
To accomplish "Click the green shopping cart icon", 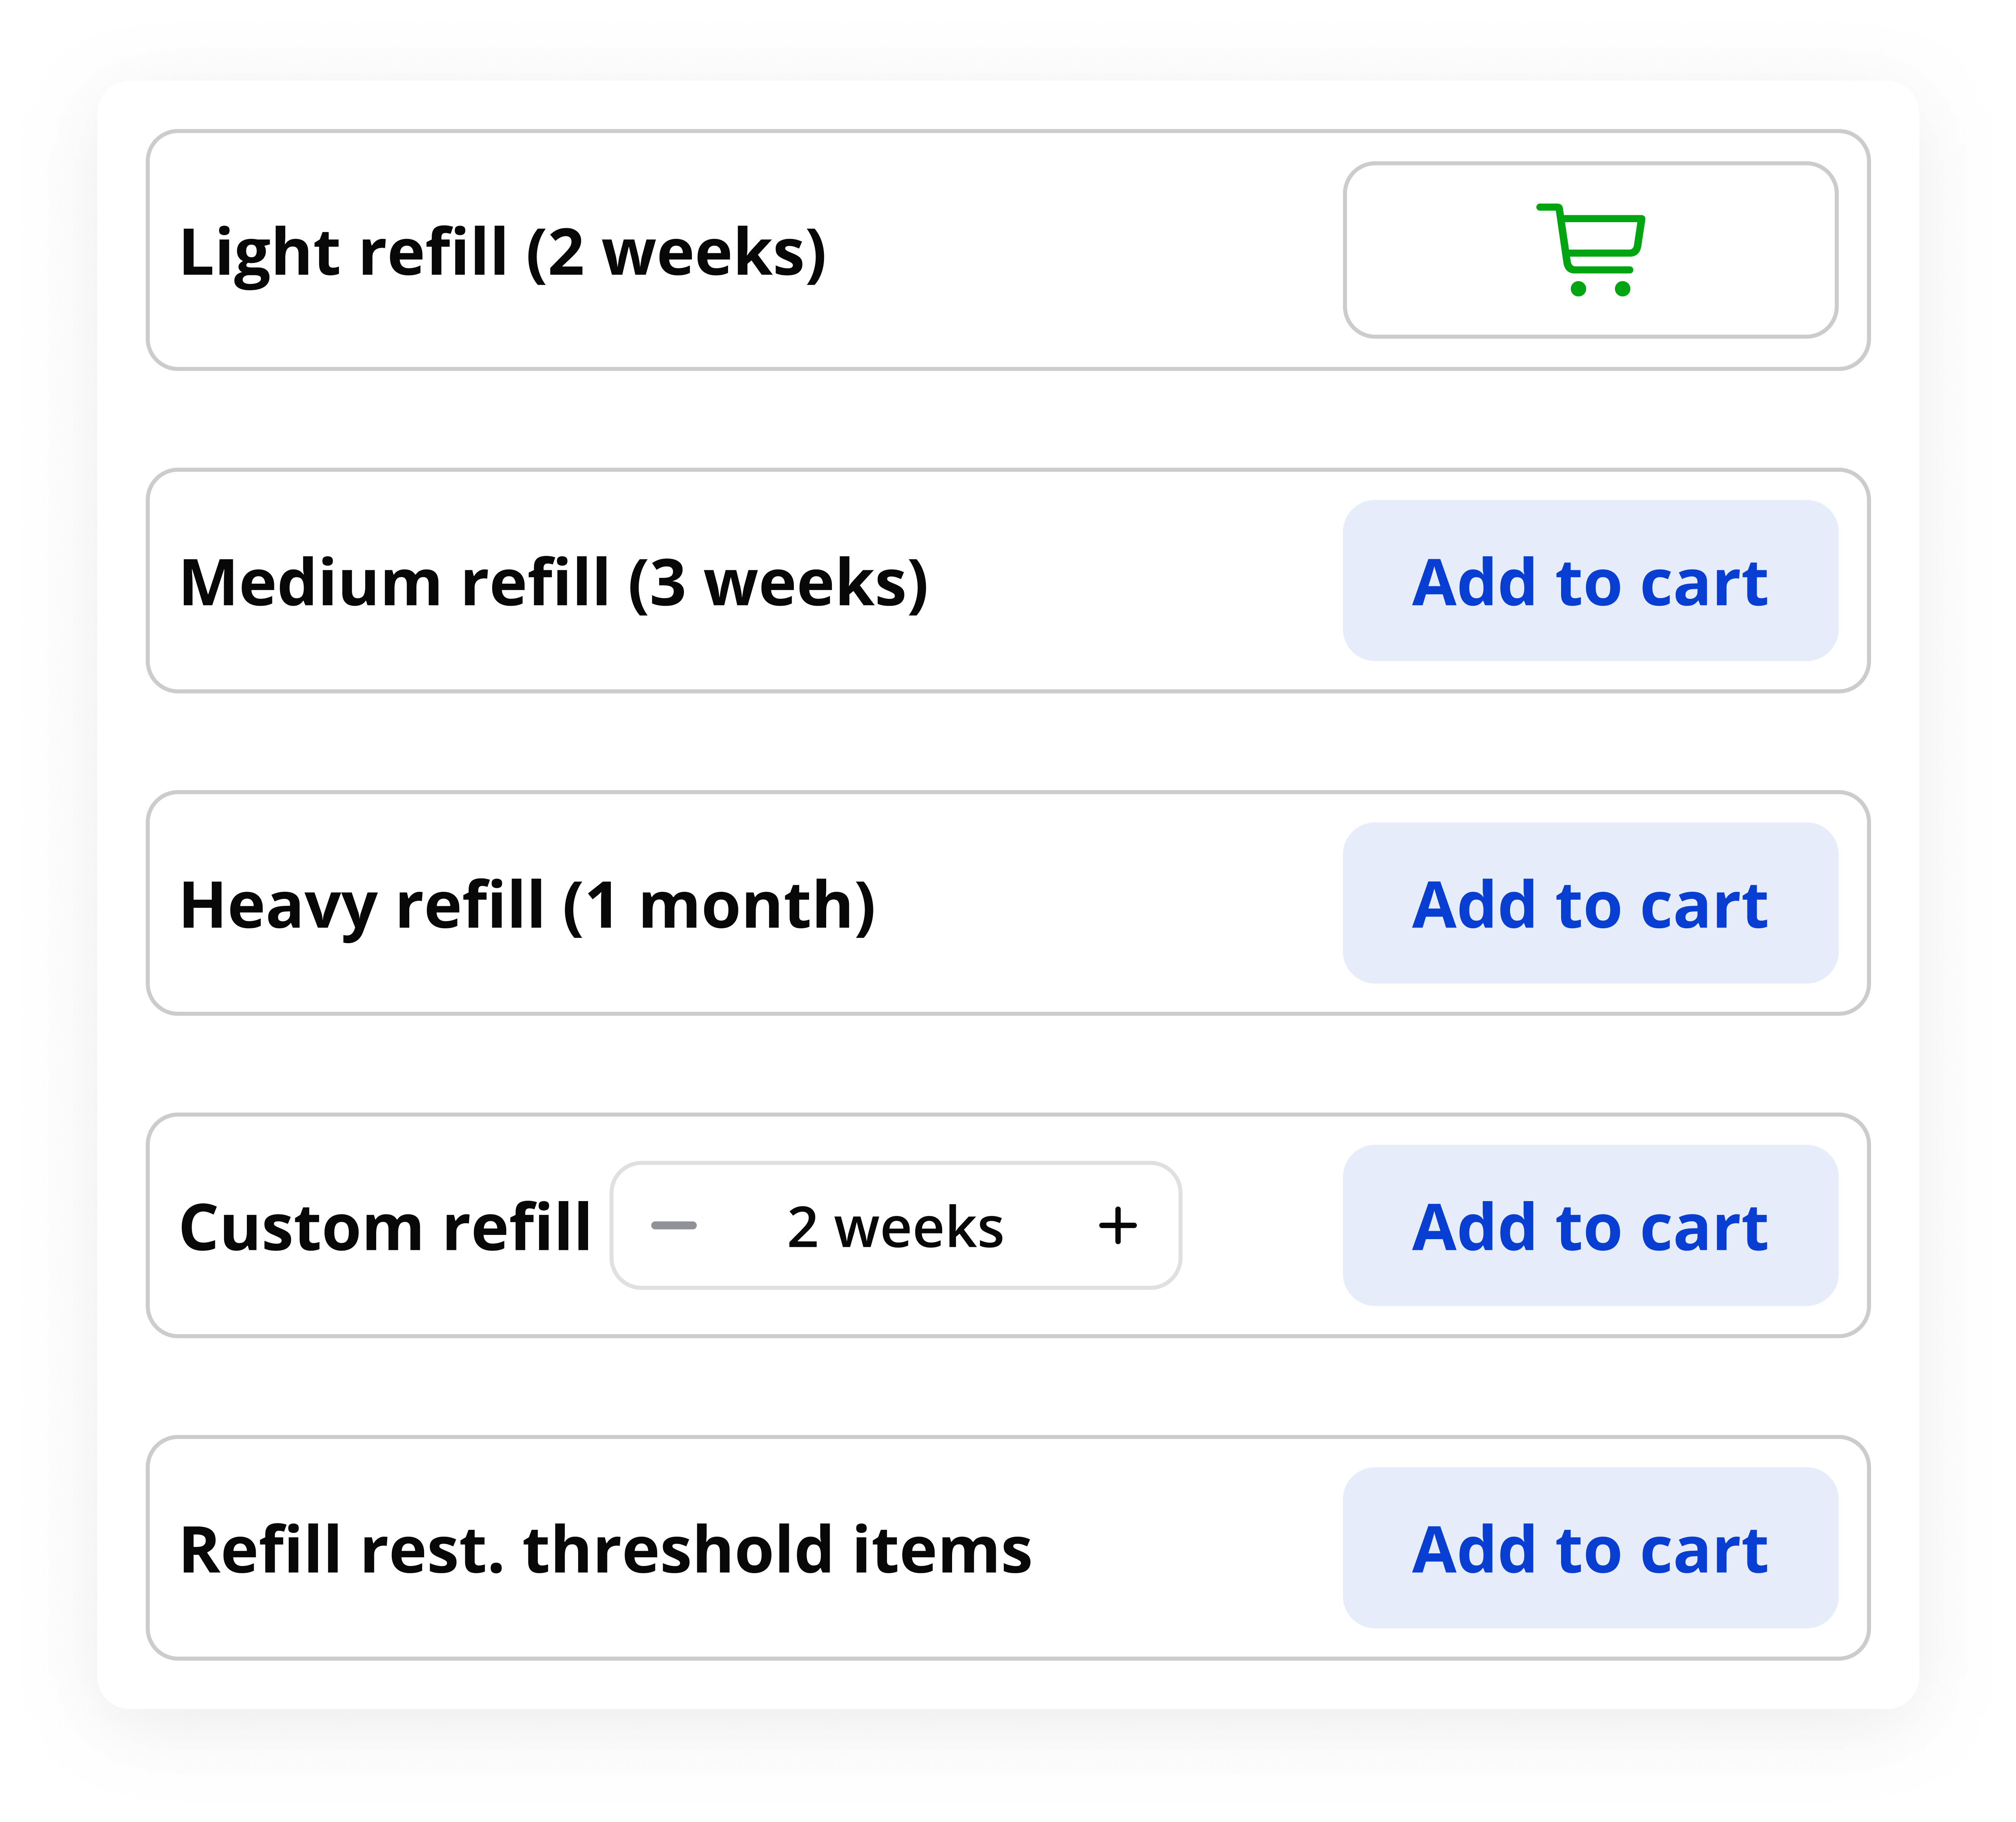I will pos(1590,250).
